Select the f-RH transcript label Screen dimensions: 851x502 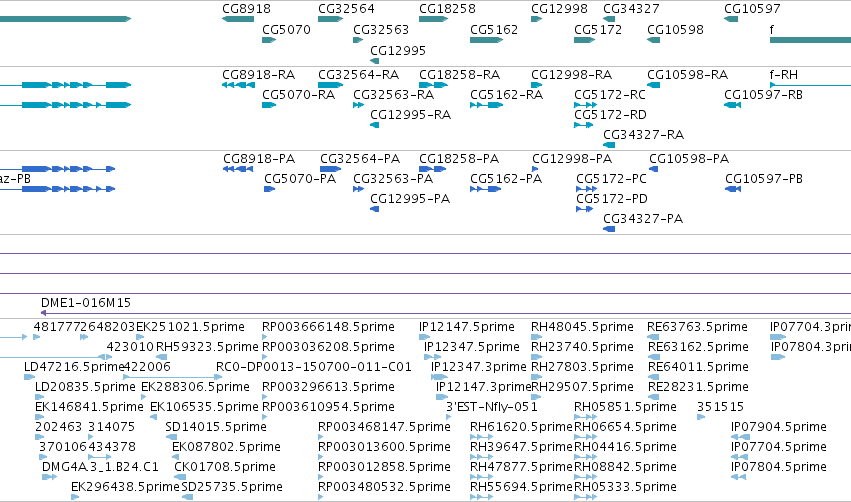coord(784,74)
